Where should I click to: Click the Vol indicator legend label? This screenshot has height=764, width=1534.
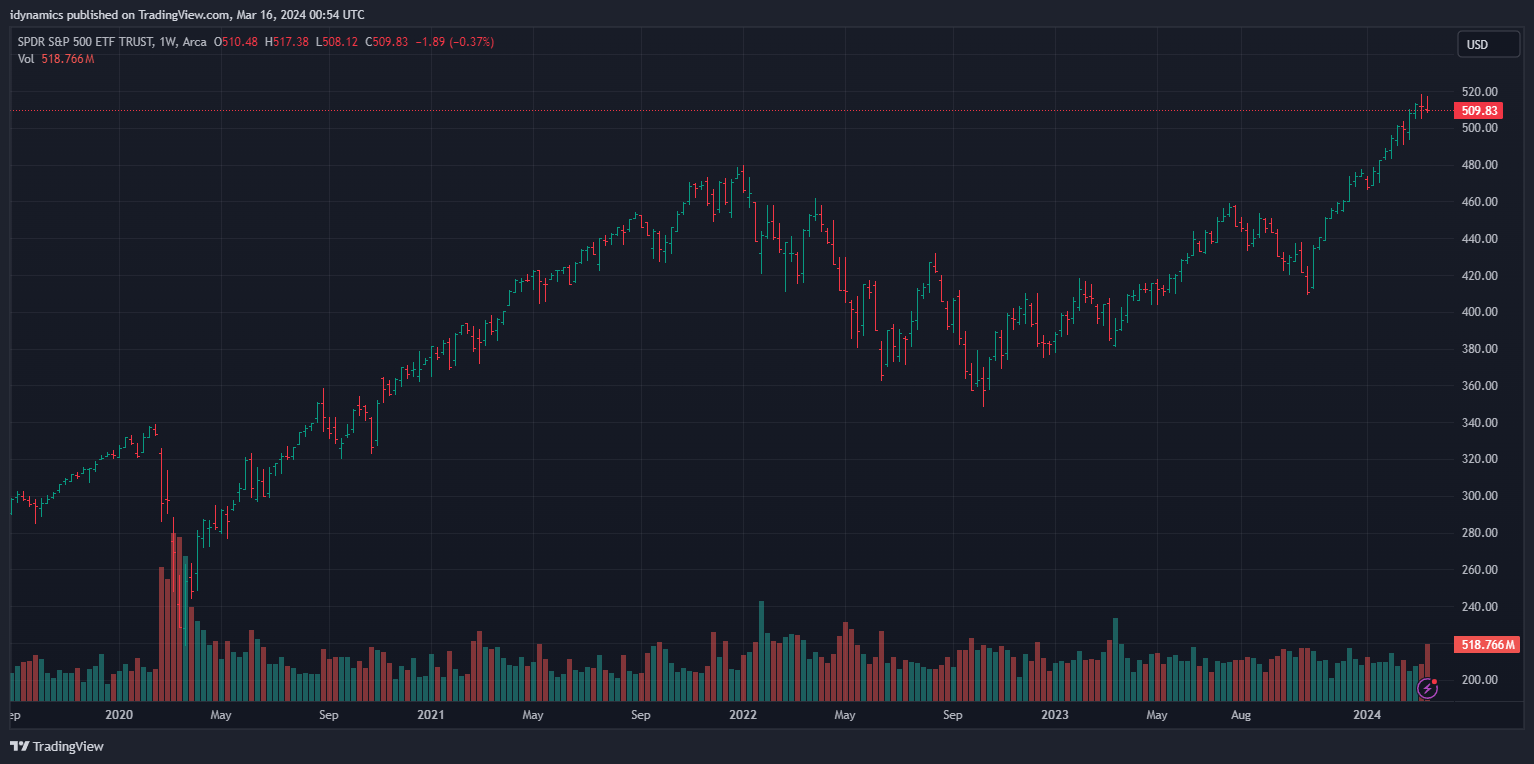tap(26, 59)
